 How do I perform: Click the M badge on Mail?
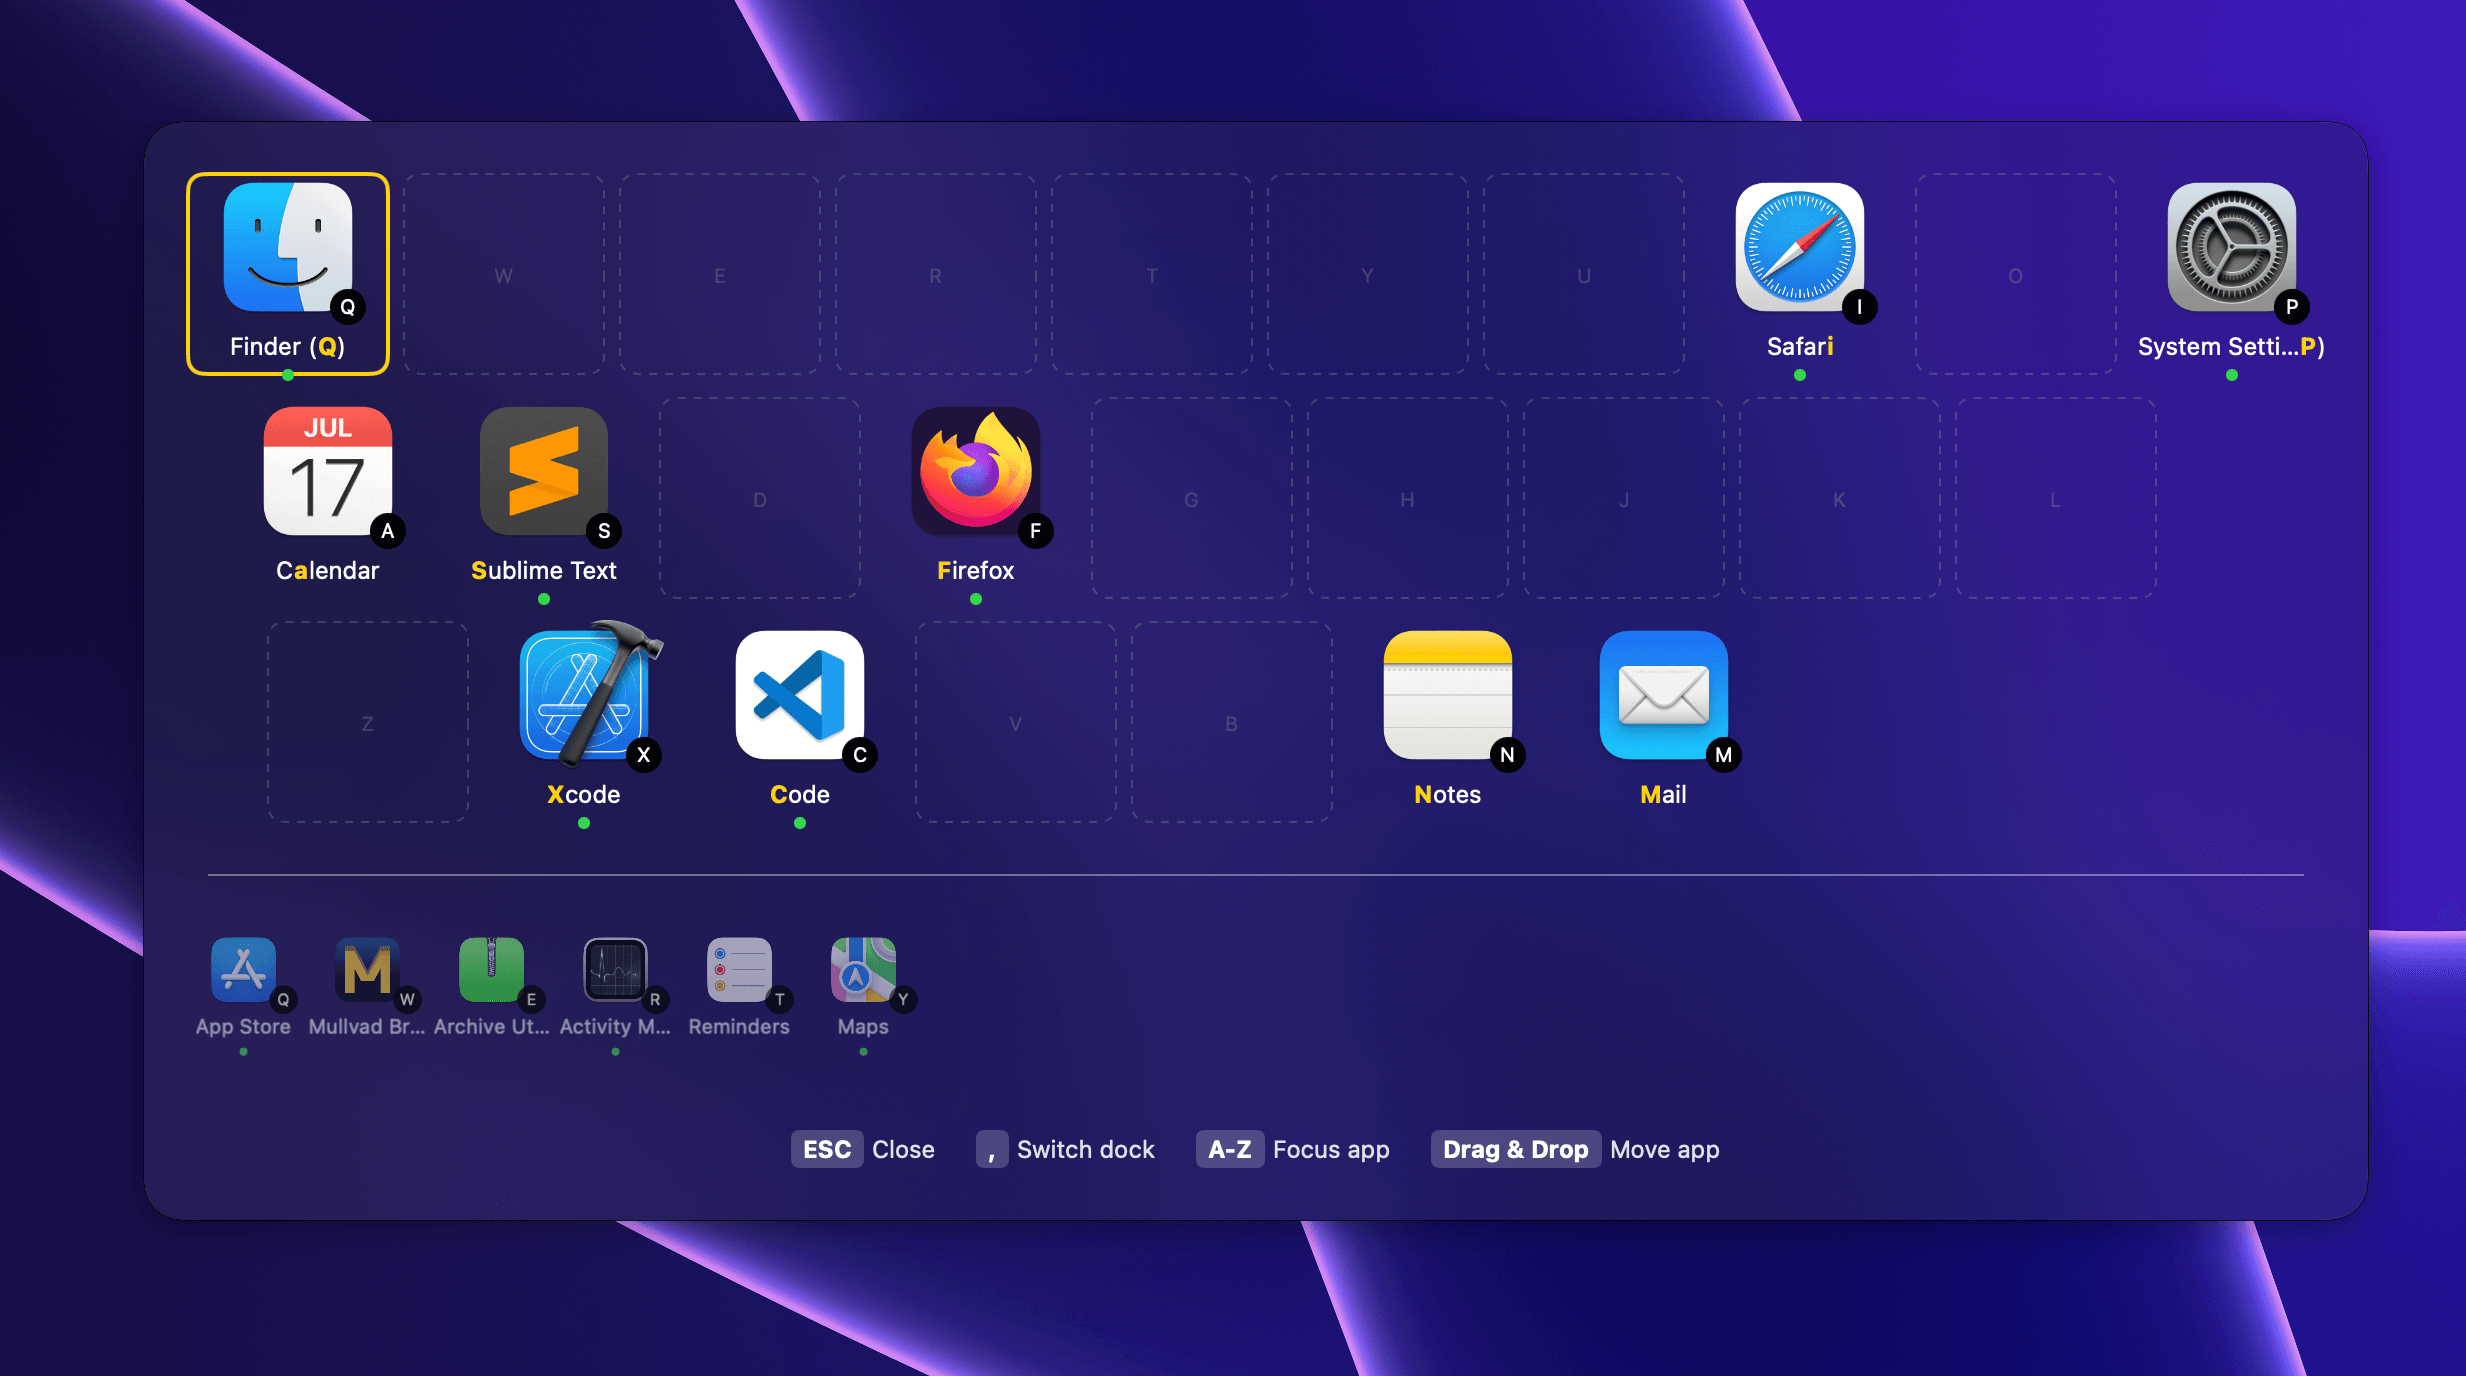point(1724,755)
